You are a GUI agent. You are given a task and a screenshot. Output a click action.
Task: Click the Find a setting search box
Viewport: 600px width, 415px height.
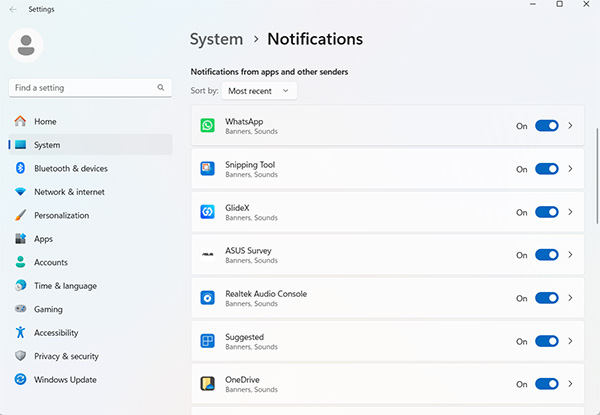tap(82, 88)
